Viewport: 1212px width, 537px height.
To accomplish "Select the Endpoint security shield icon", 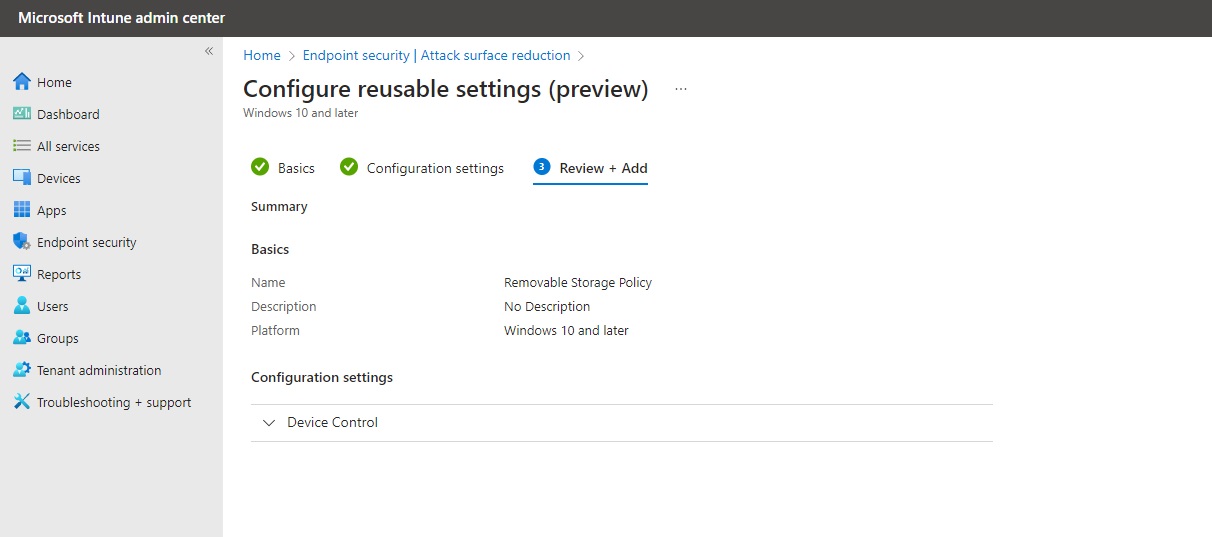I will point(22,242).
